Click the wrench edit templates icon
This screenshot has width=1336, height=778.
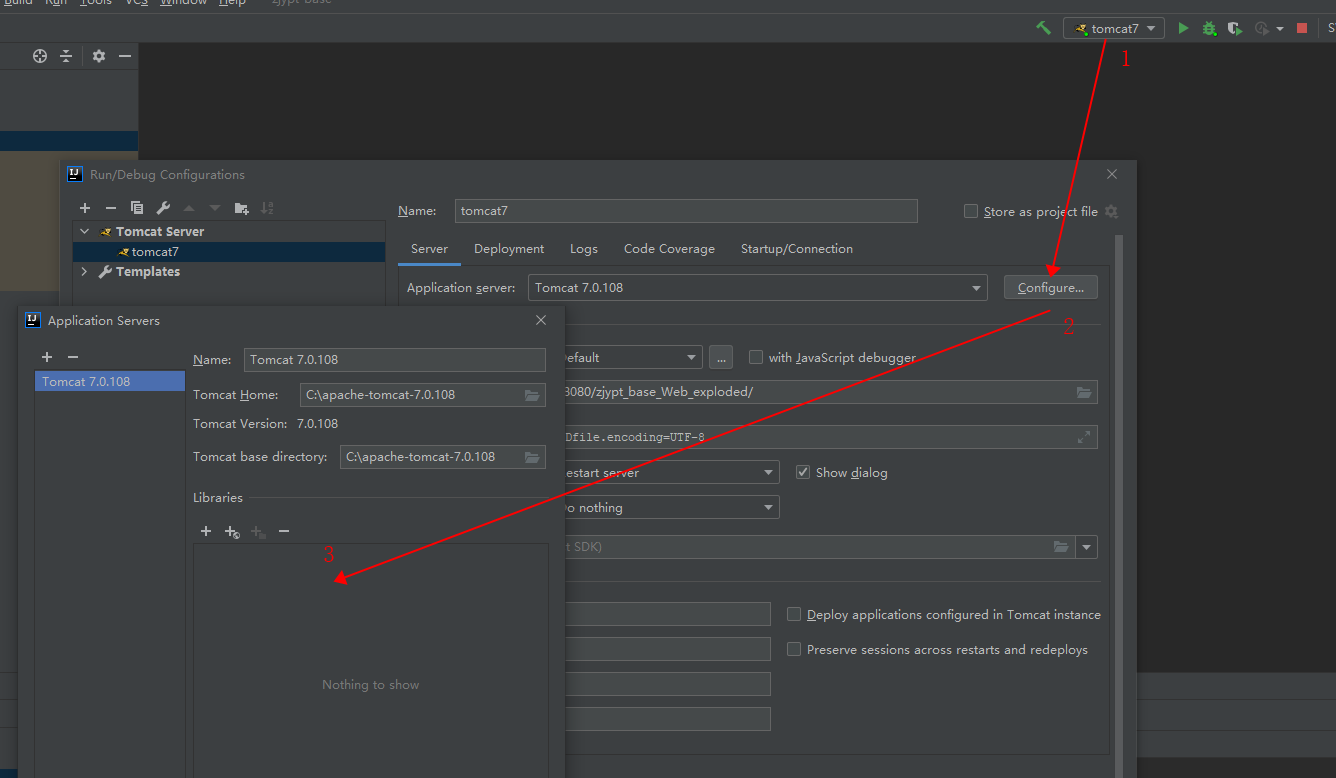tap(163, 208)
